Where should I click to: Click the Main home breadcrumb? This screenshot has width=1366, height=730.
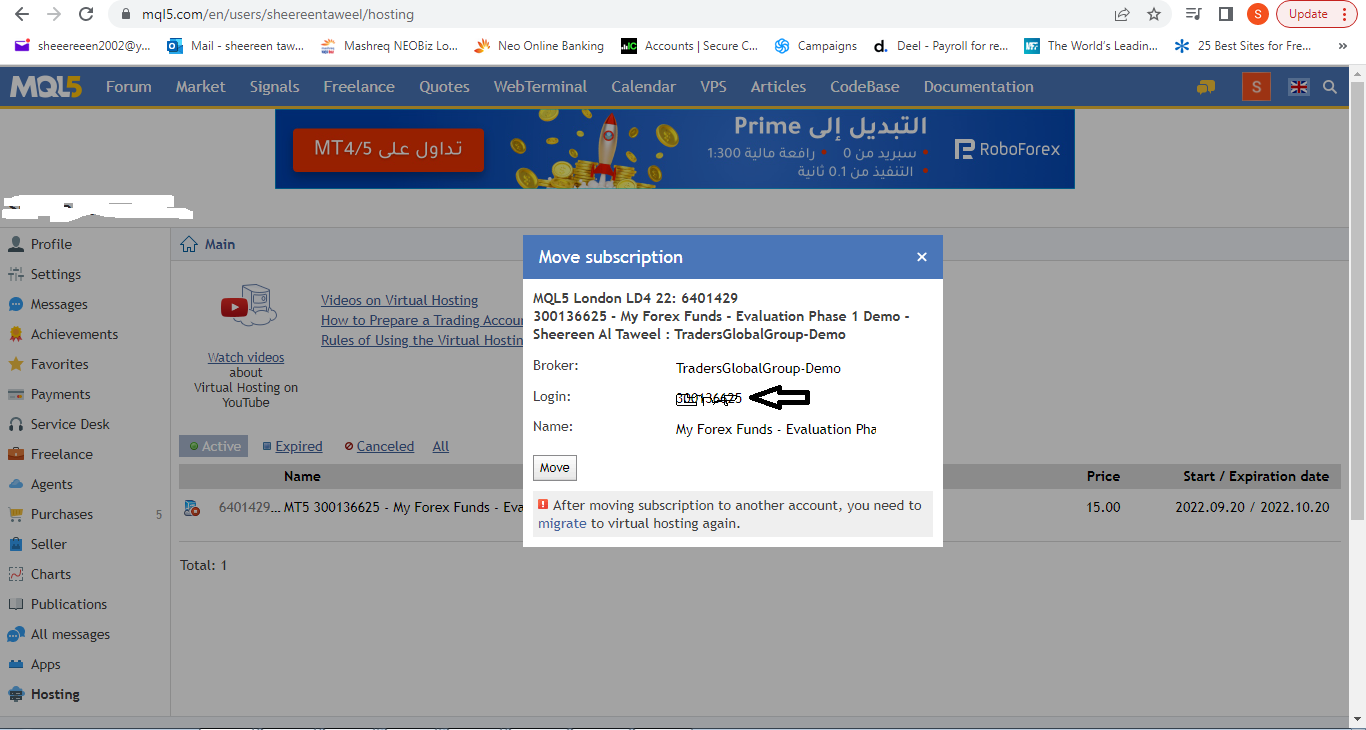click(x=208, y=244)
